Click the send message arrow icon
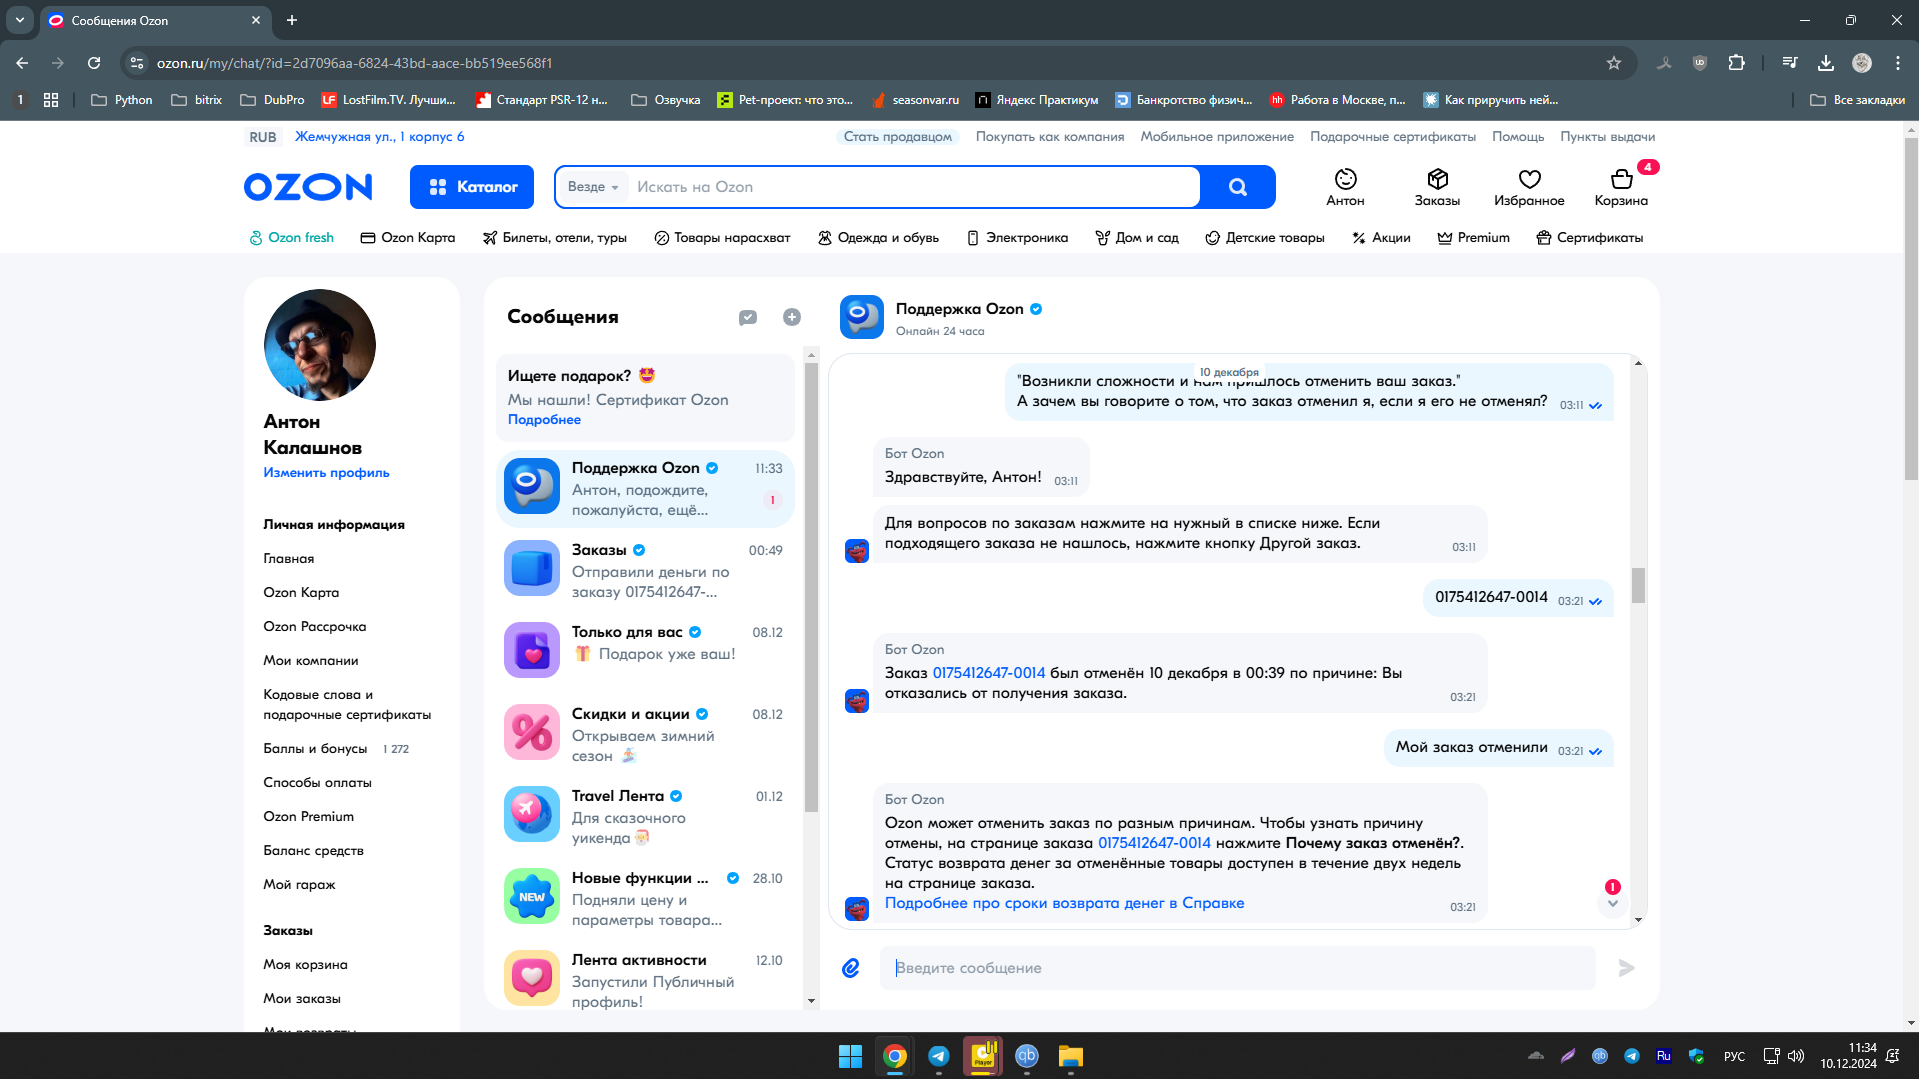This screenshot has width=1919, height=1079. click(x=1626, y=968)
